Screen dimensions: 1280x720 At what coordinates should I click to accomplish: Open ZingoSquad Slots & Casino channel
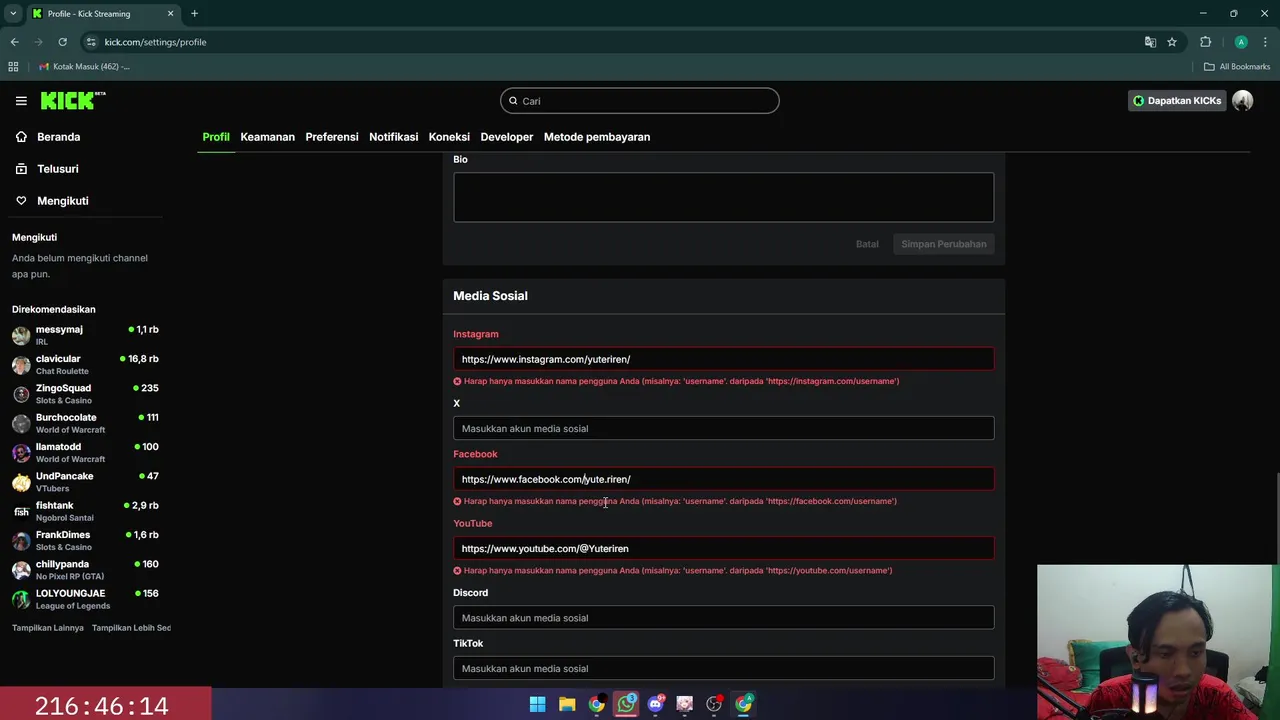(x=85, y=394)
